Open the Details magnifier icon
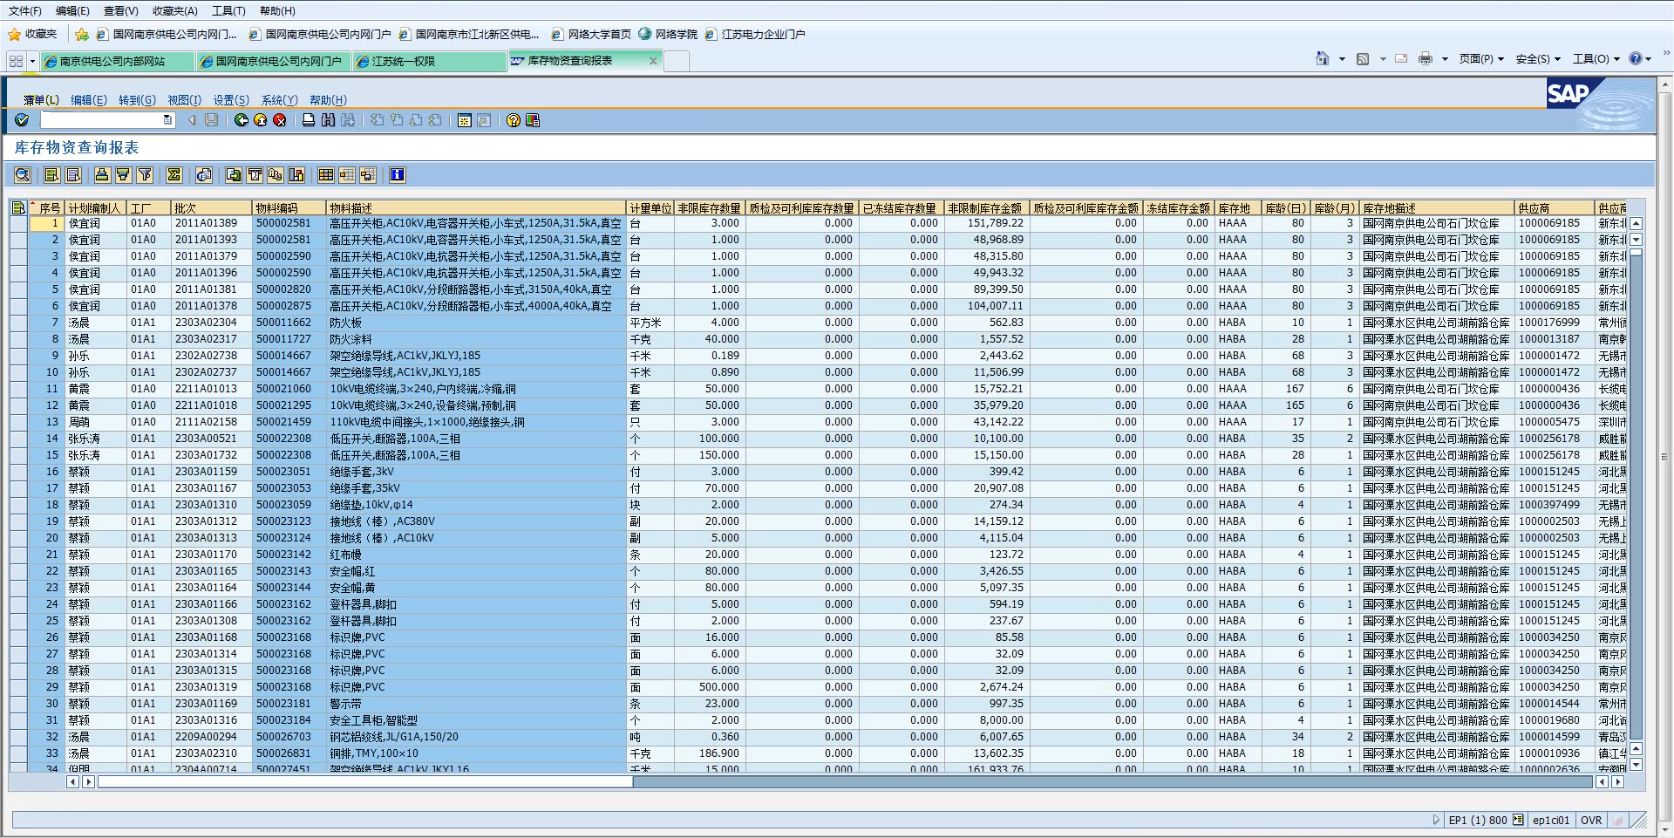This screenshot has width=1674, height=838. click(x=22, y=175)
